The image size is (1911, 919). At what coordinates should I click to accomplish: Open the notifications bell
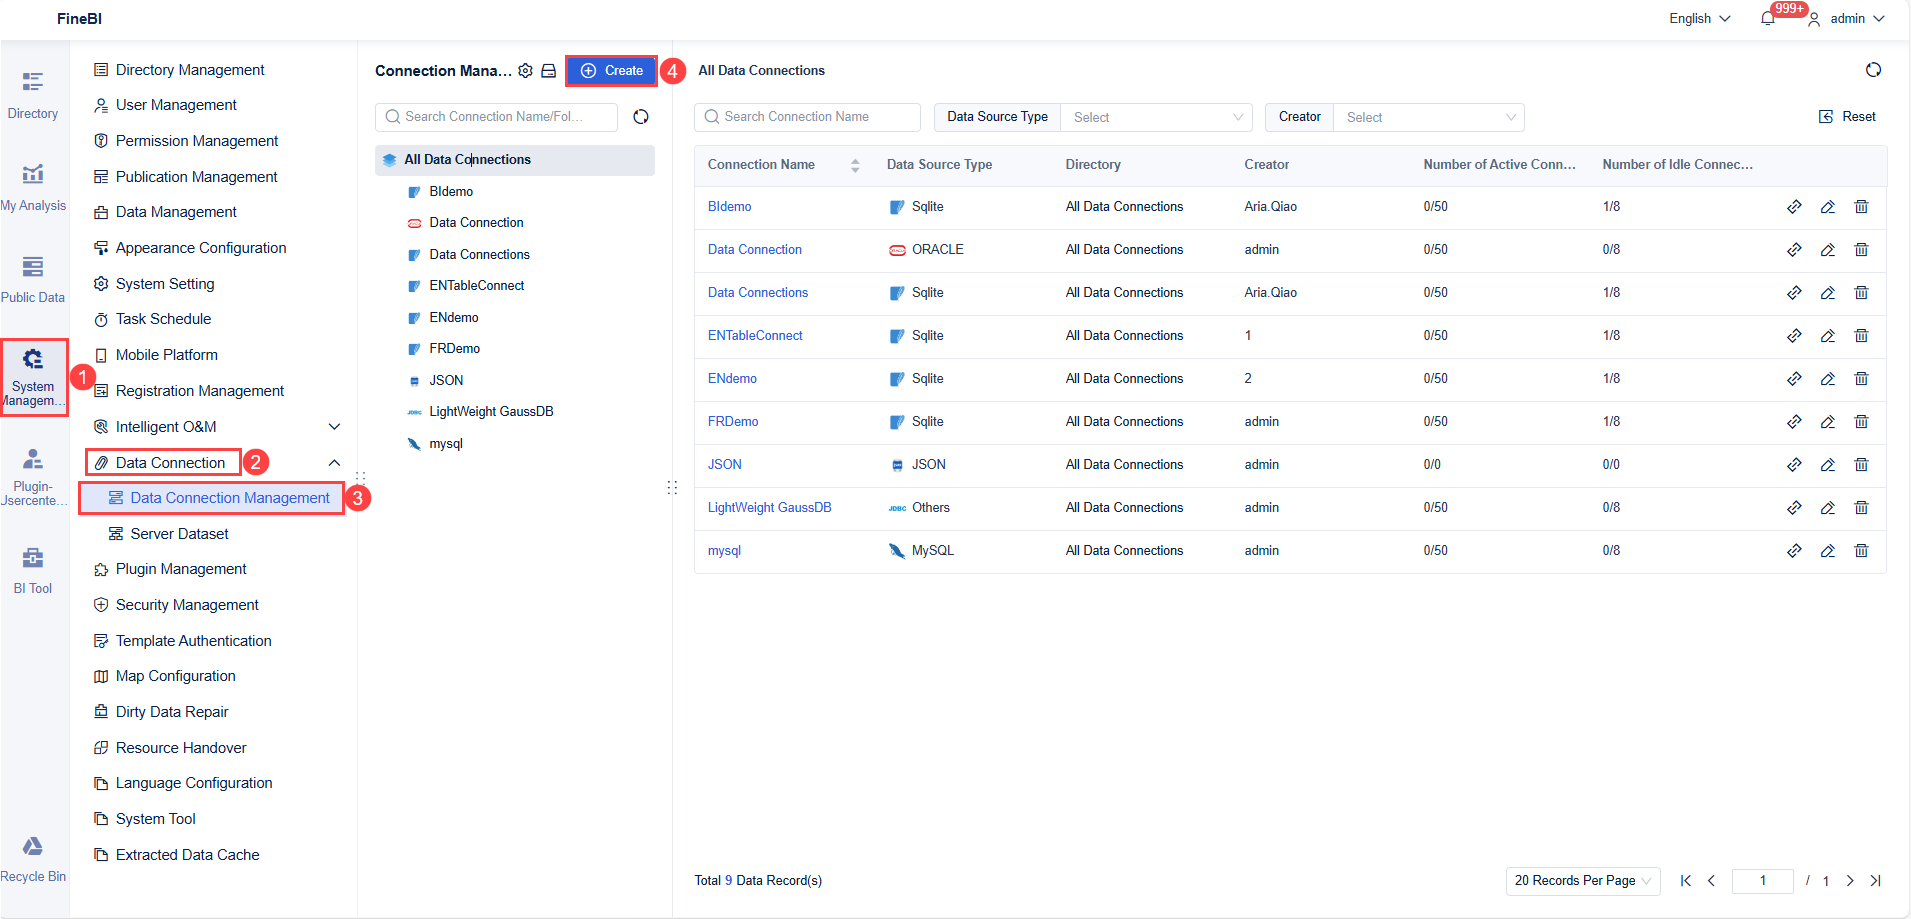click(1768, 18)
